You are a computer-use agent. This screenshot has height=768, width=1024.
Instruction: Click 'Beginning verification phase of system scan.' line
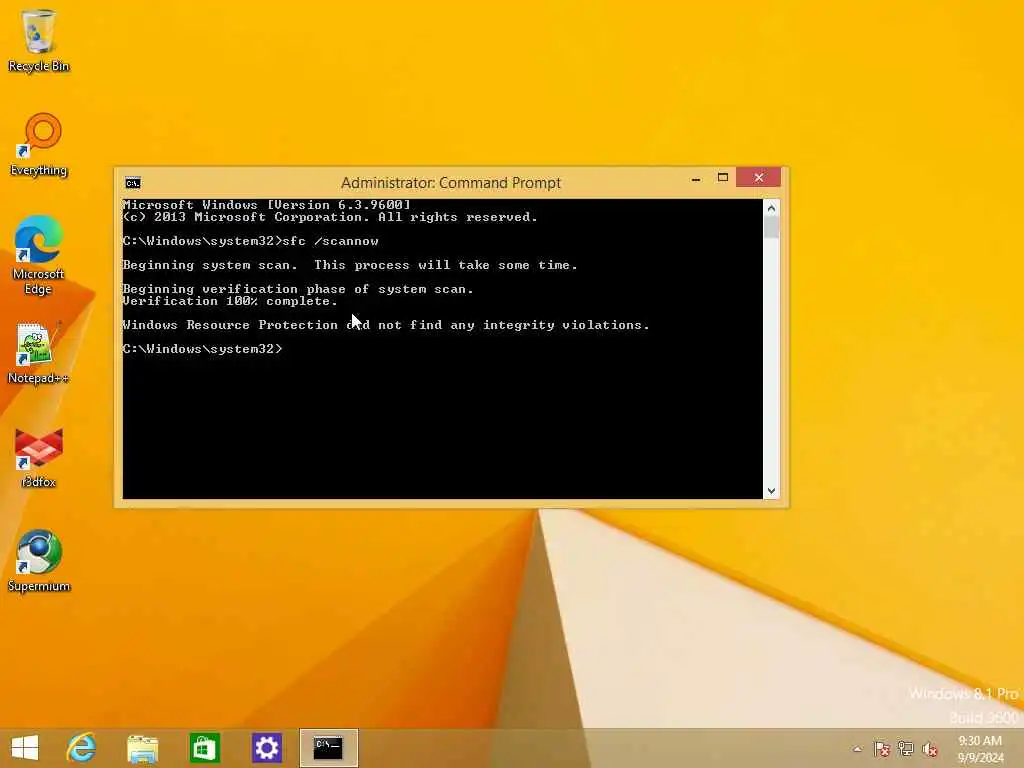298,289
